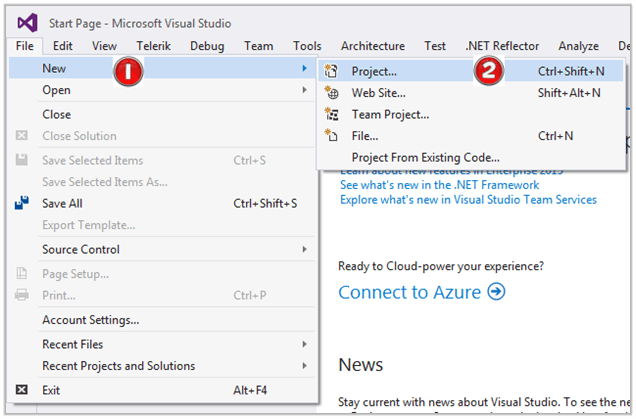Select Project From Existing Code entry
The image size is (636, 419).
pos(425,157)
